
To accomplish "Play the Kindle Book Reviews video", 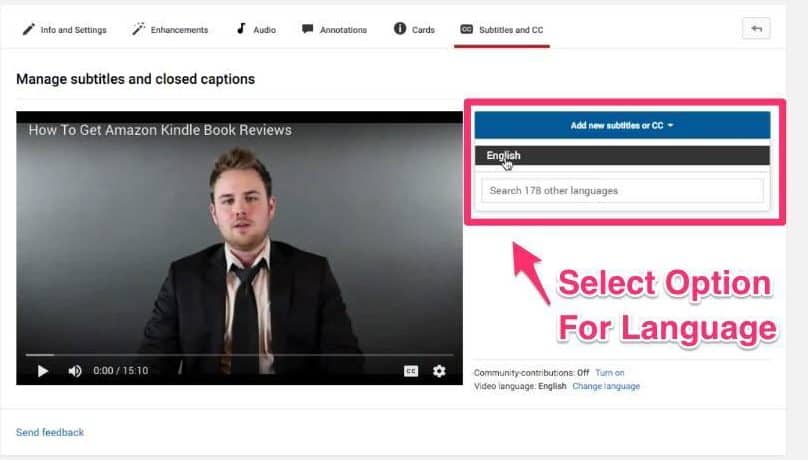I will pos(43,371).
